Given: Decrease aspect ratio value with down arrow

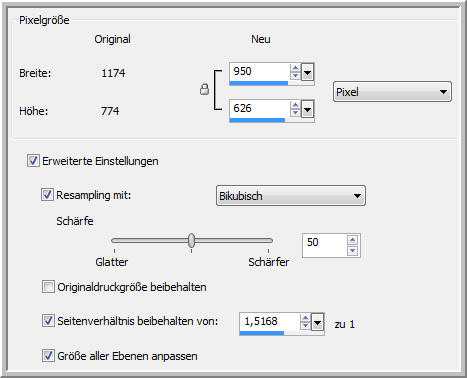Looking at the screenshot, I should pyautogui.click(x=305, y=325).
